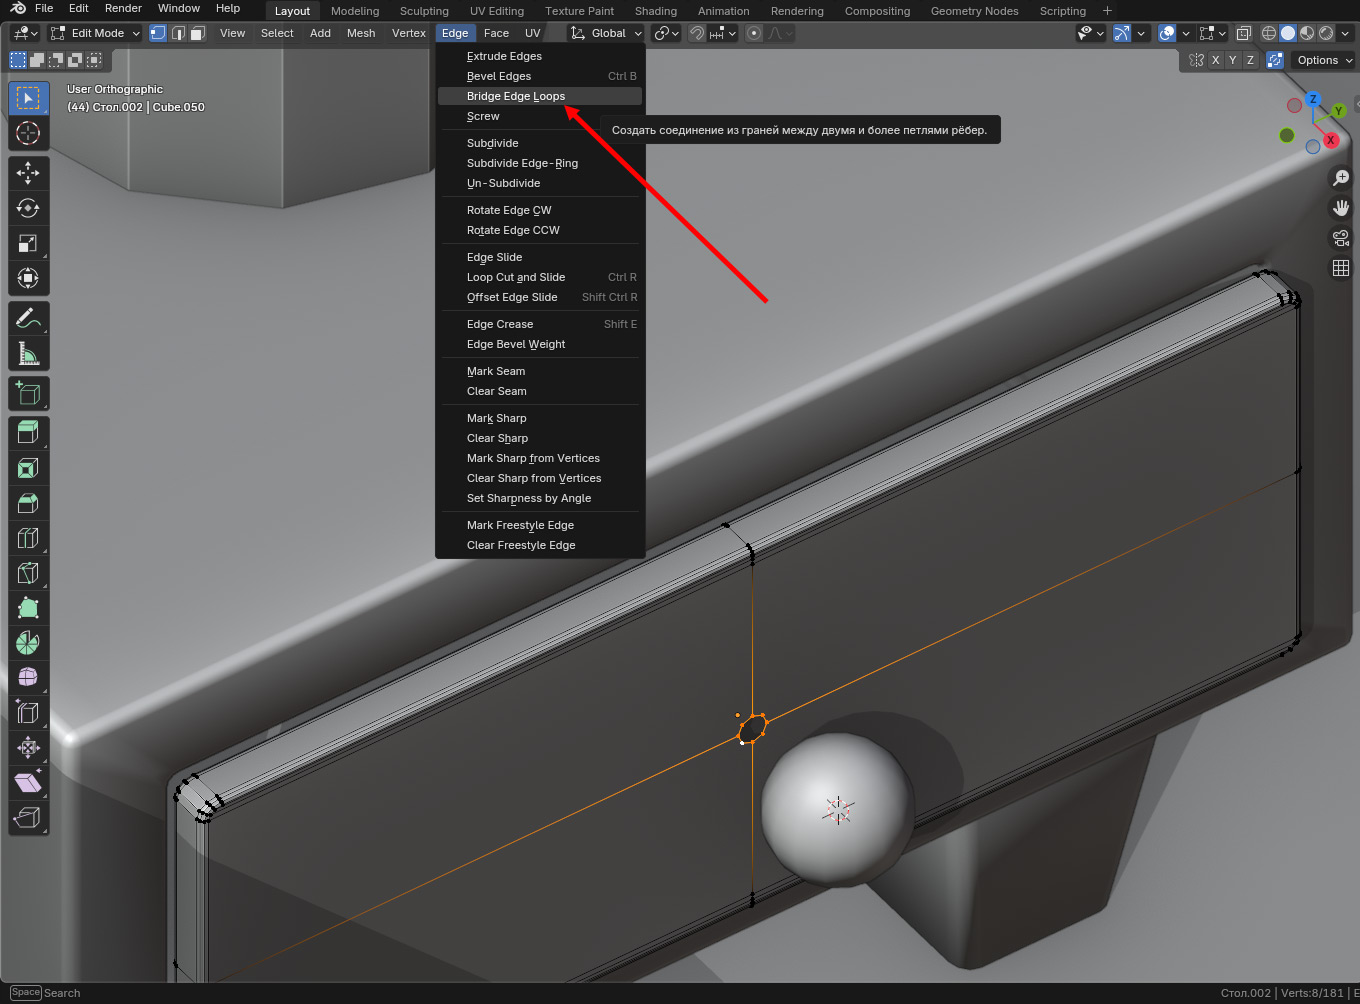Click the hand pan-view icon

[x=1341, y=208]
